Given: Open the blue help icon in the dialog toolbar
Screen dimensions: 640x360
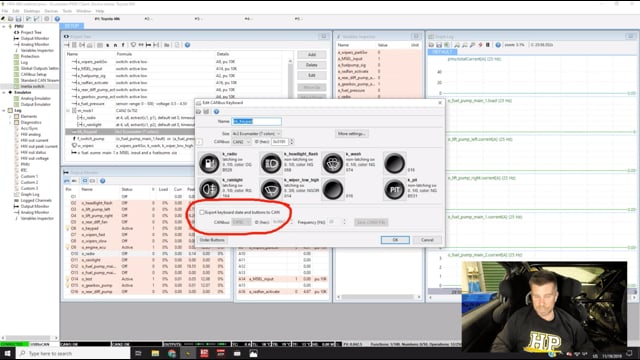Looking at the screenshot, I should click(x=216, y=111).
